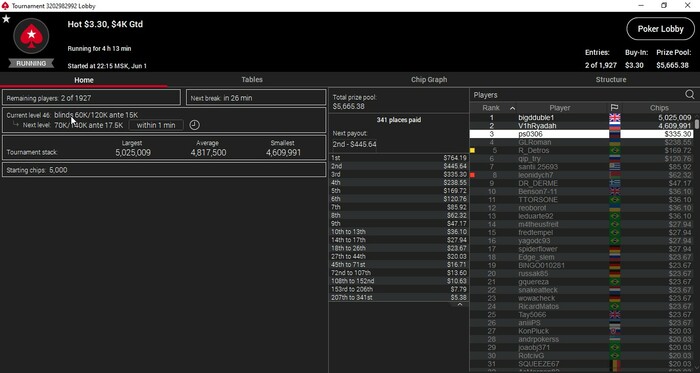Click the 1st place payout row
The width and height of the screenshot is (700, 373).
click(399, 158)
